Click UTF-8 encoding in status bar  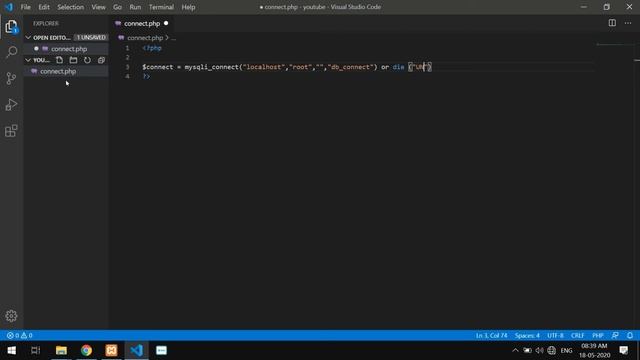[555, 336]
